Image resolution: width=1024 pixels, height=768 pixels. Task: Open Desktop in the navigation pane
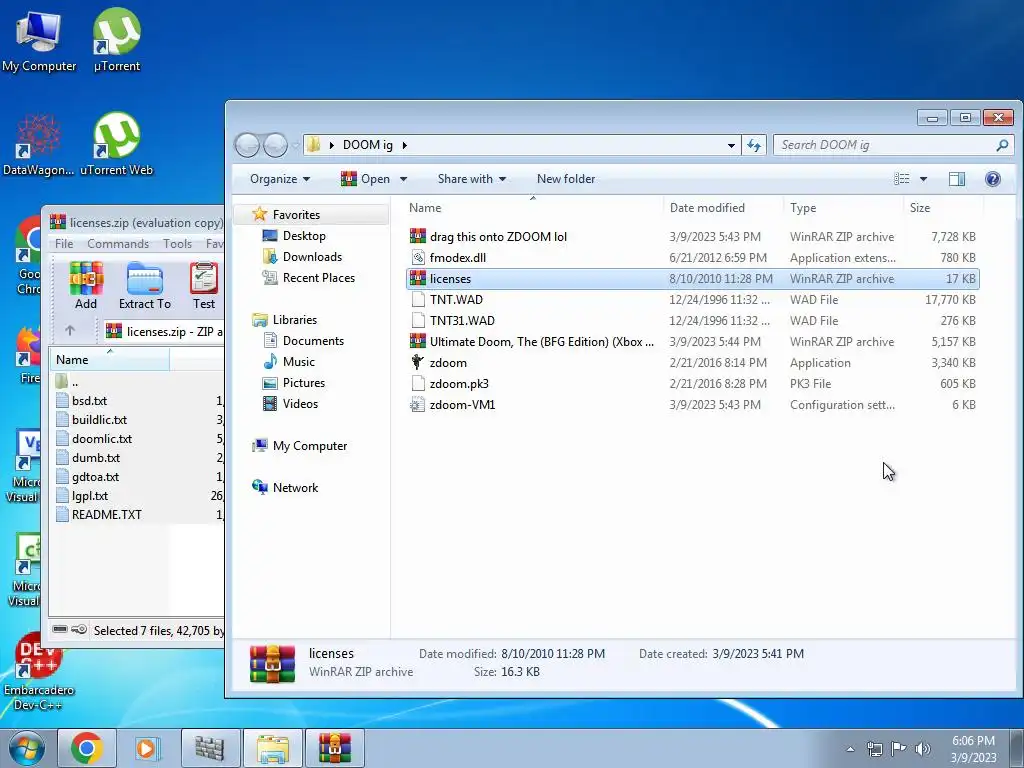pos(304,236)
